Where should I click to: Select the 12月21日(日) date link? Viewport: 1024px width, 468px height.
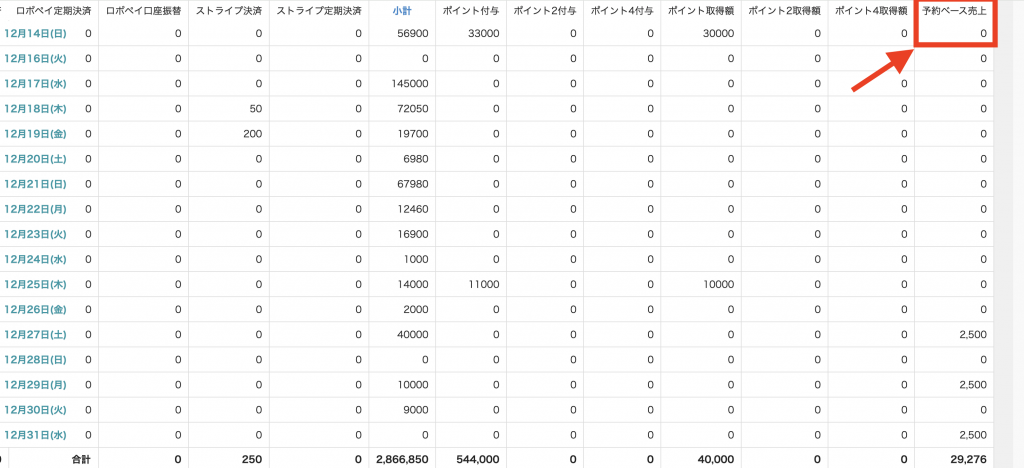coord(35,184)
